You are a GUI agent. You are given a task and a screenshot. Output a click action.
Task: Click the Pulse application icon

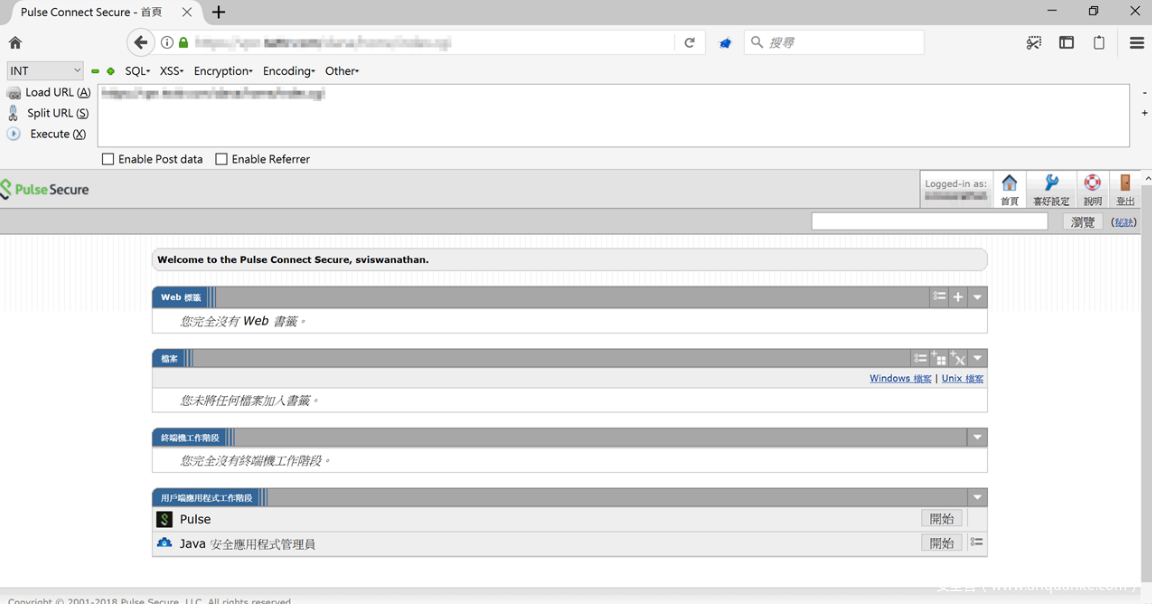[x=165, y=519]
